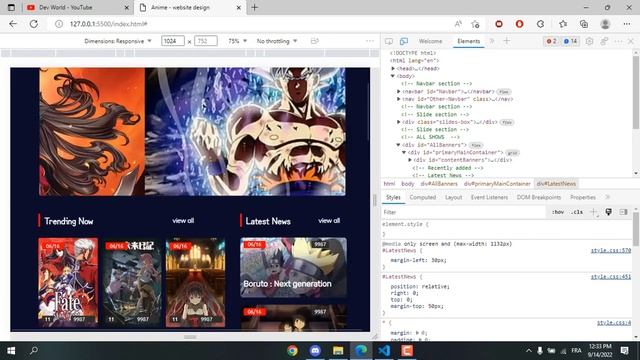This screenshot has height=360, width=640.
Task: Open the favorites star icon
Action: (x=563, y=24)
